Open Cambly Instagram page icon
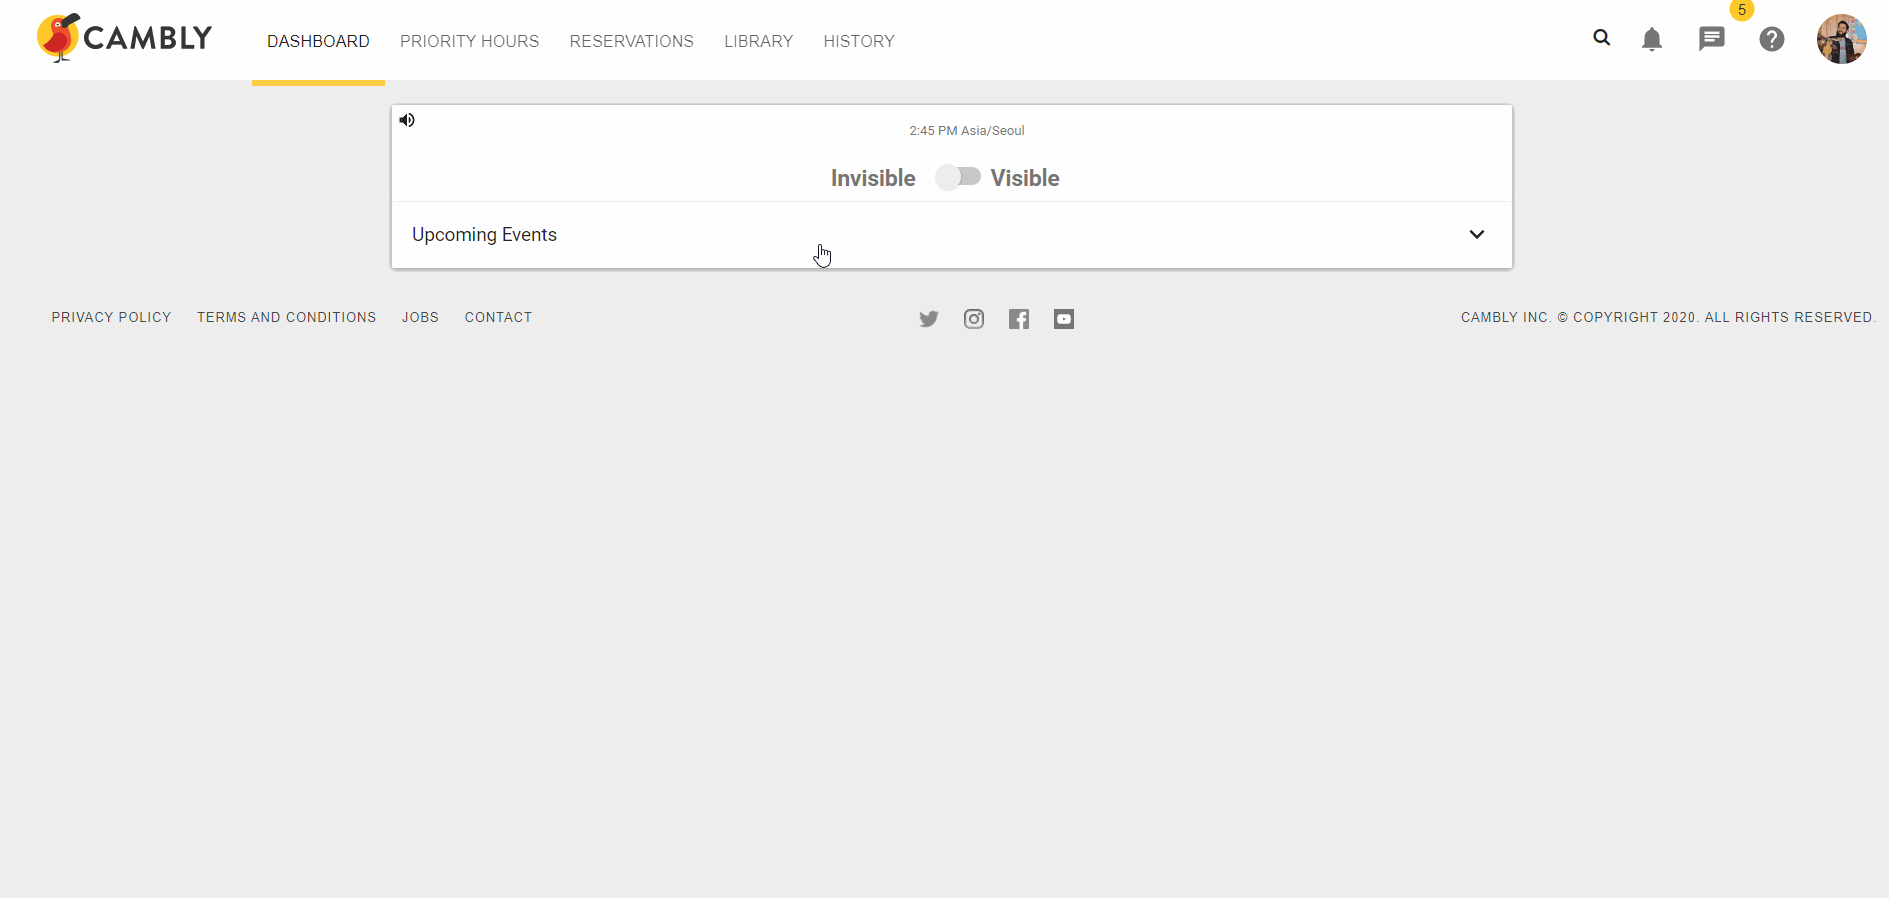The width and height of the screenshot is (1889, 898). 974,319
